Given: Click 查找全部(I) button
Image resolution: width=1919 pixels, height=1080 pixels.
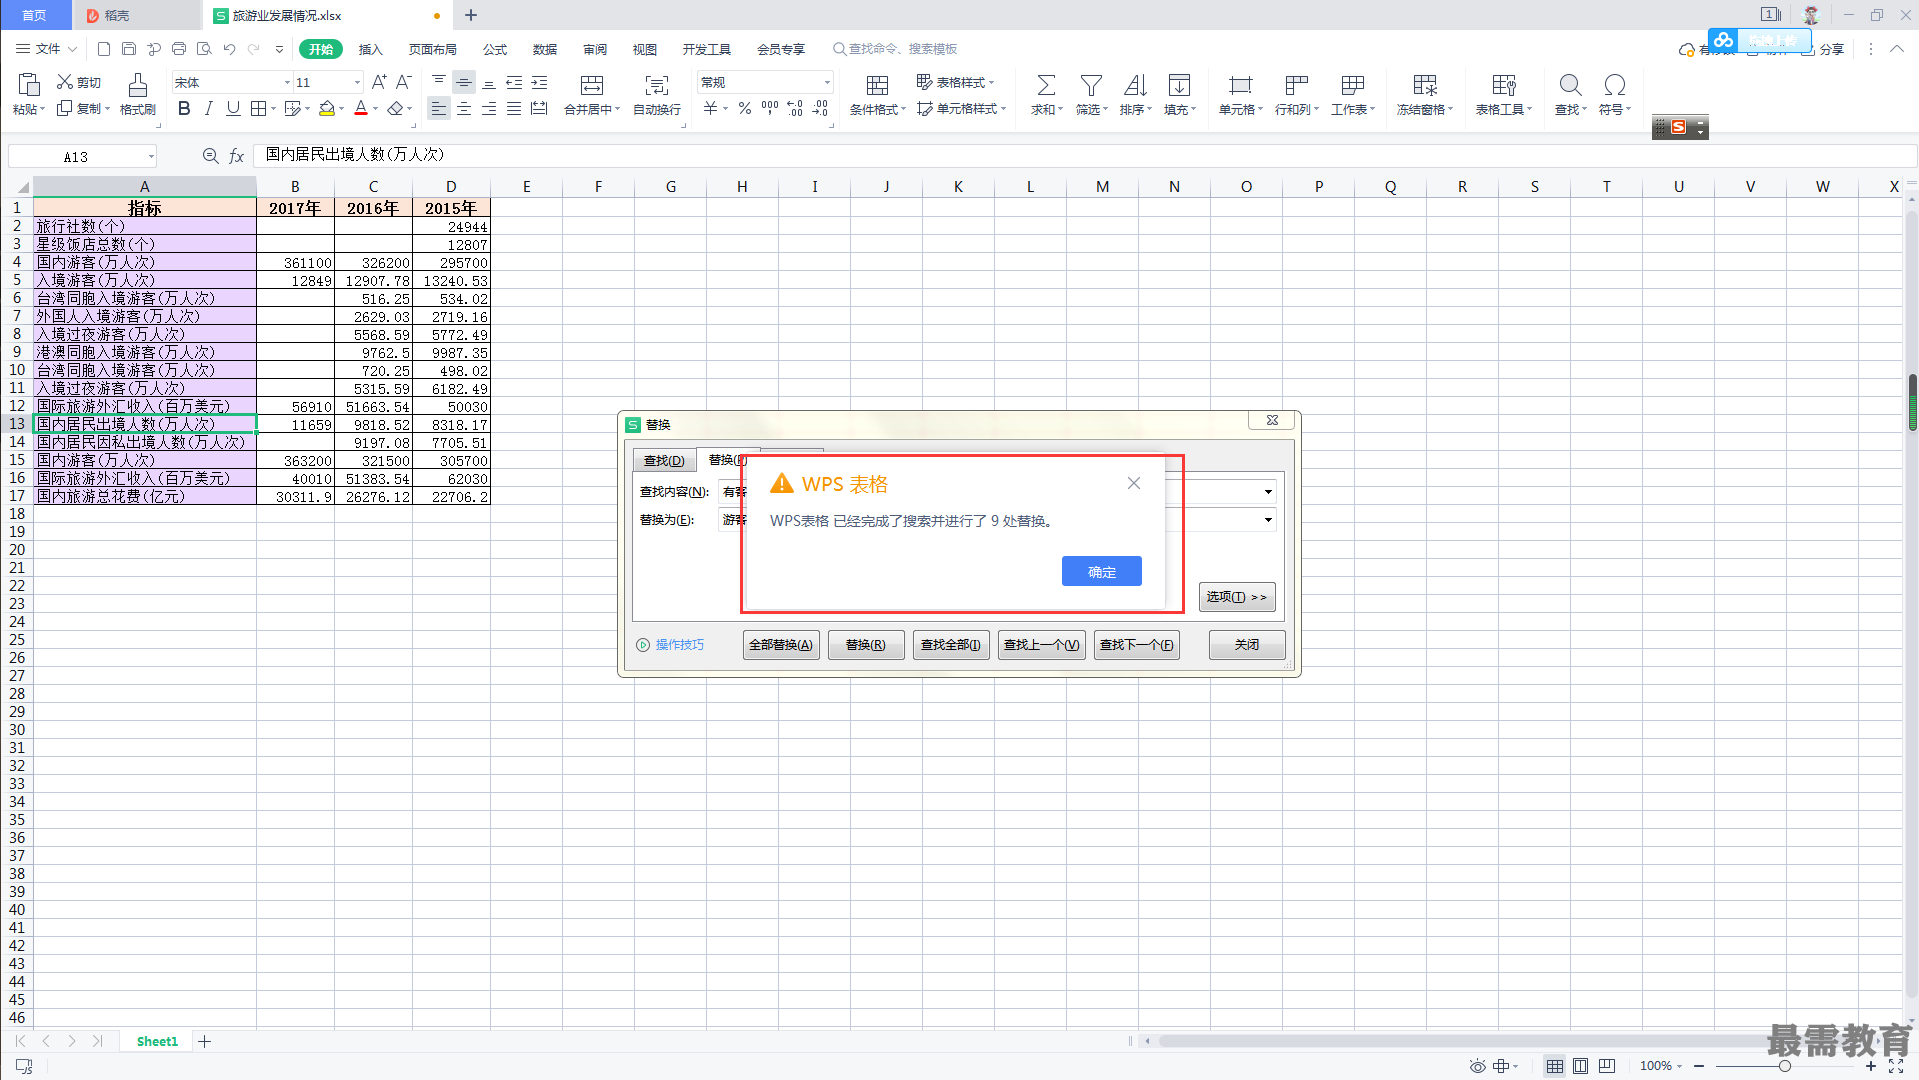Looking at the screenshot, I should coord(951,645).
